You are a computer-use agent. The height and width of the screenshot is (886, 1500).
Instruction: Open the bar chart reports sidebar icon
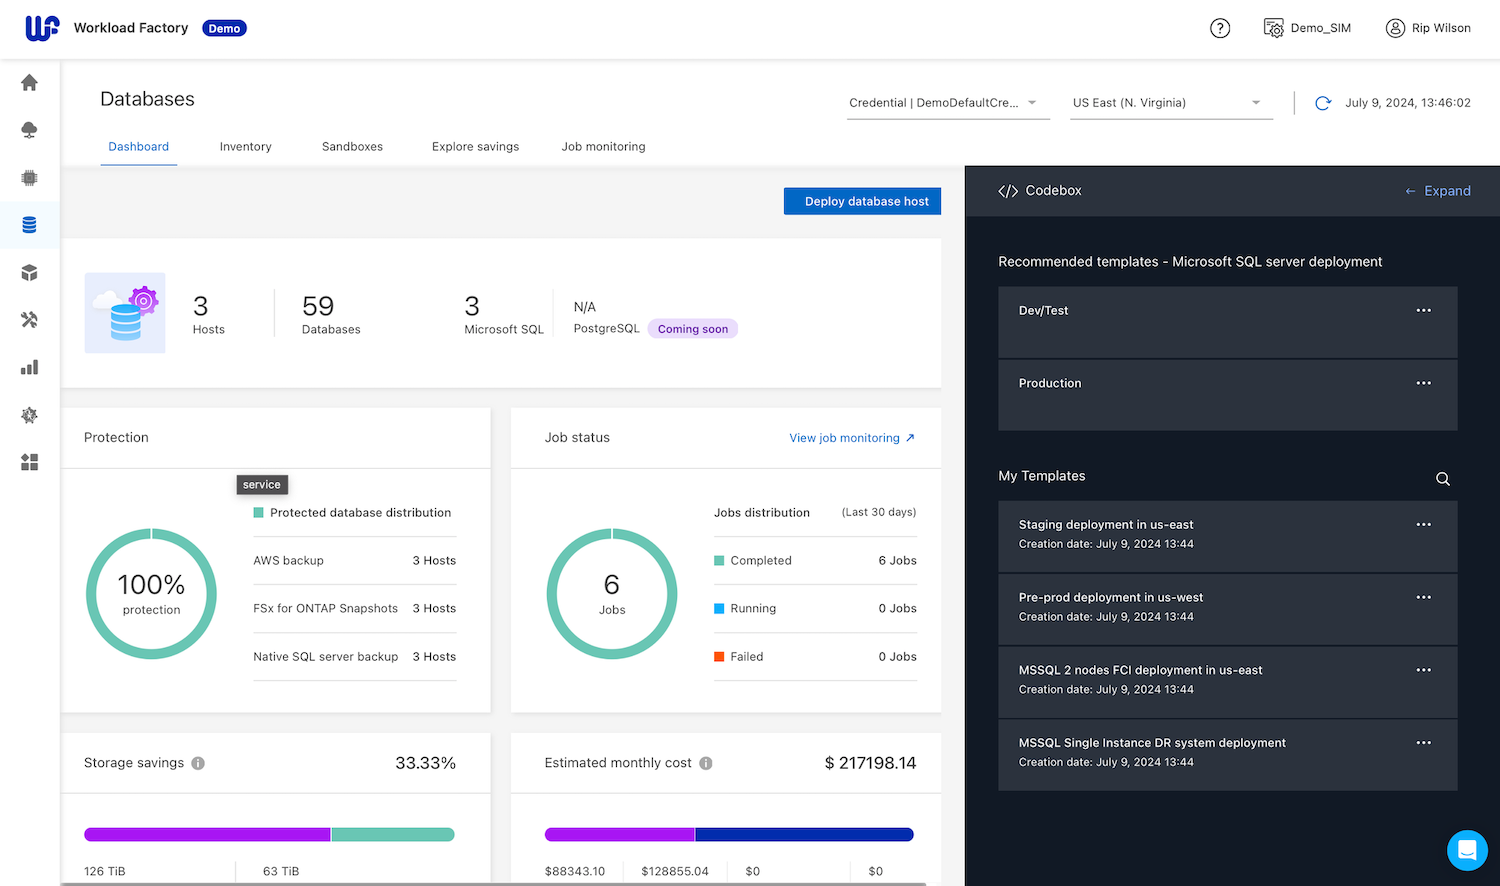pyautogui.click(x=29, y=367)
